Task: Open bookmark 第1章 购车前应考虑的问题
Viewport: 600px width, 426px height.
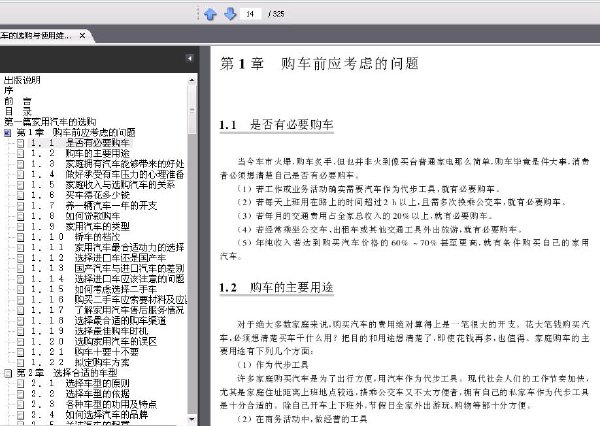Action: 76,133
